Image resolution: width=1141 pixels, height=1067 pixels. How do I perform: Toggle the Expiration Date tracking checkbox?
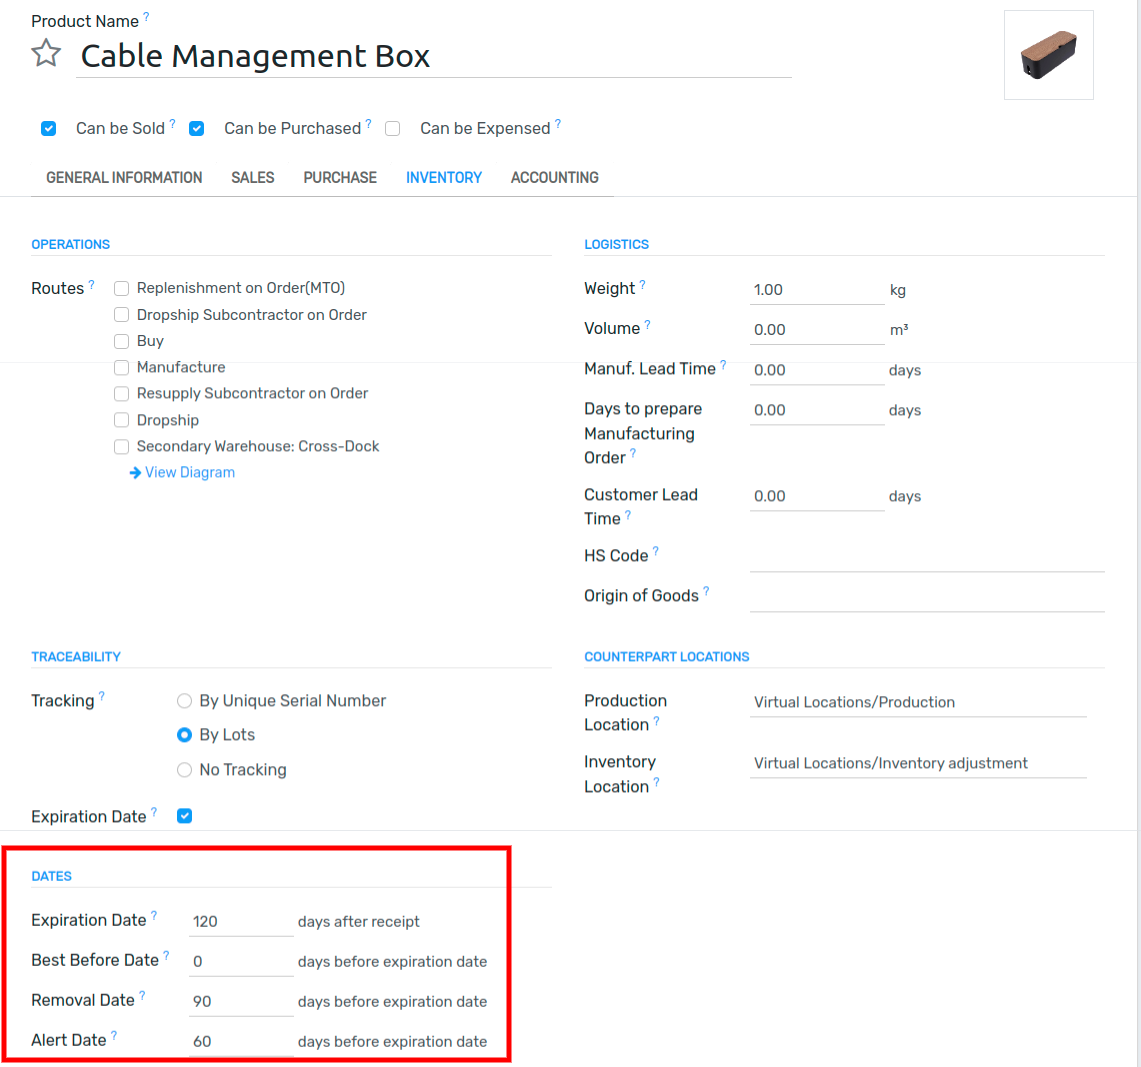click(x=185, y=816)
